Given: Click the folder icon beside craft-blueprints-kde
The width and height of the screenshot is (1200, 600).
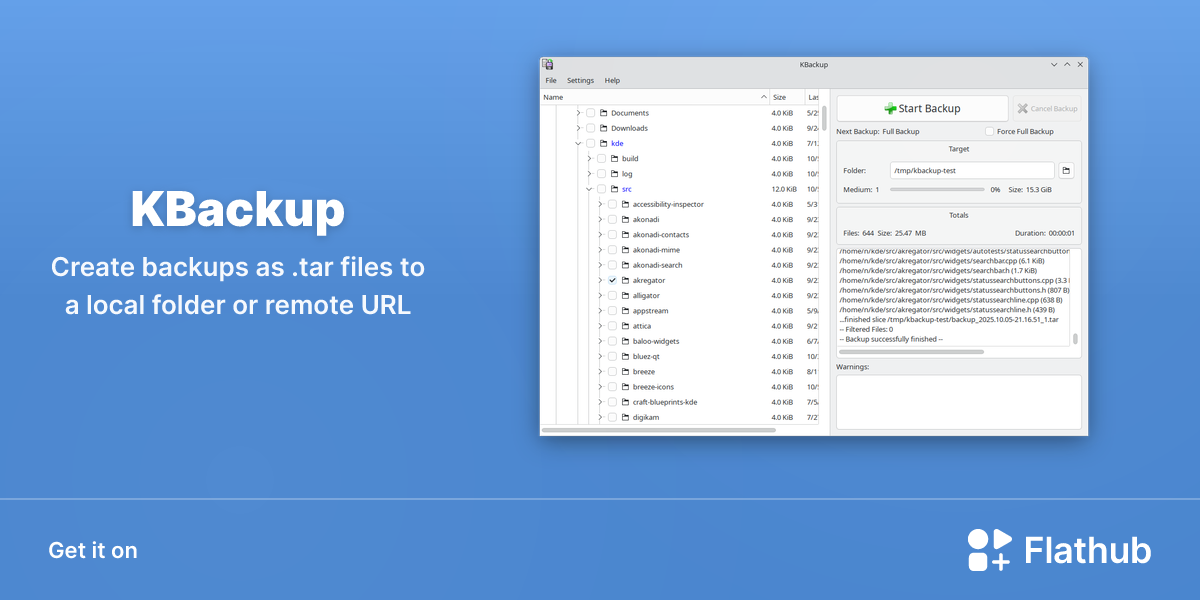Looking at the screenshot, I should (625, 402).
